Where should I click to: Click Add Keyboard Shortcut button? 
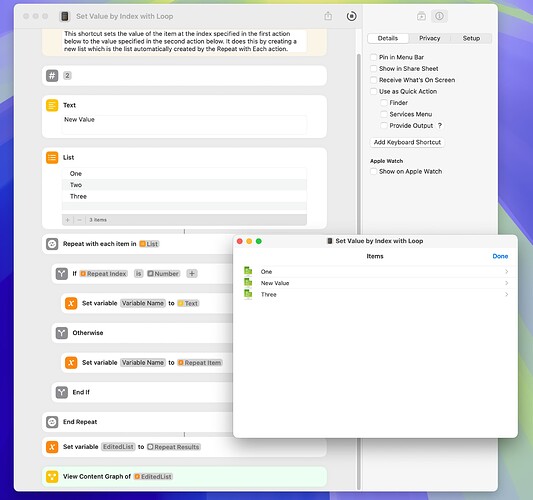point(407,142)
